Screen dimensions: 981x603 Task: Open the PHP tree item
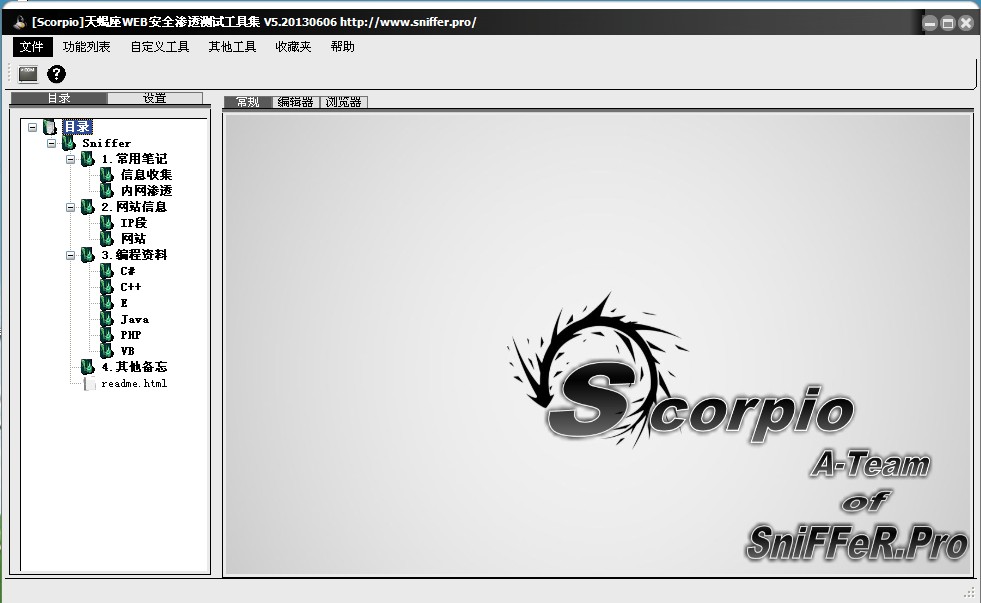pyautogui.click(x=131, y=335)
